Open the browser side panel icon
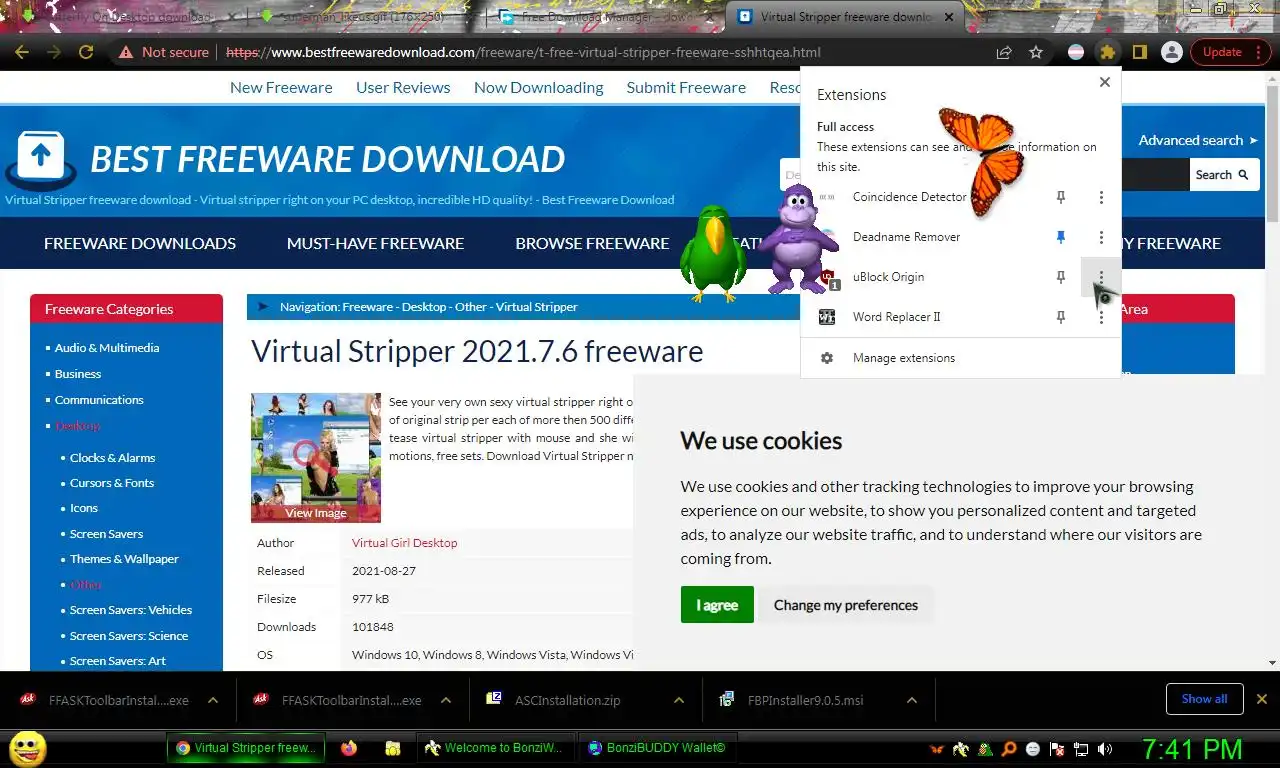 coord(1139,52)
